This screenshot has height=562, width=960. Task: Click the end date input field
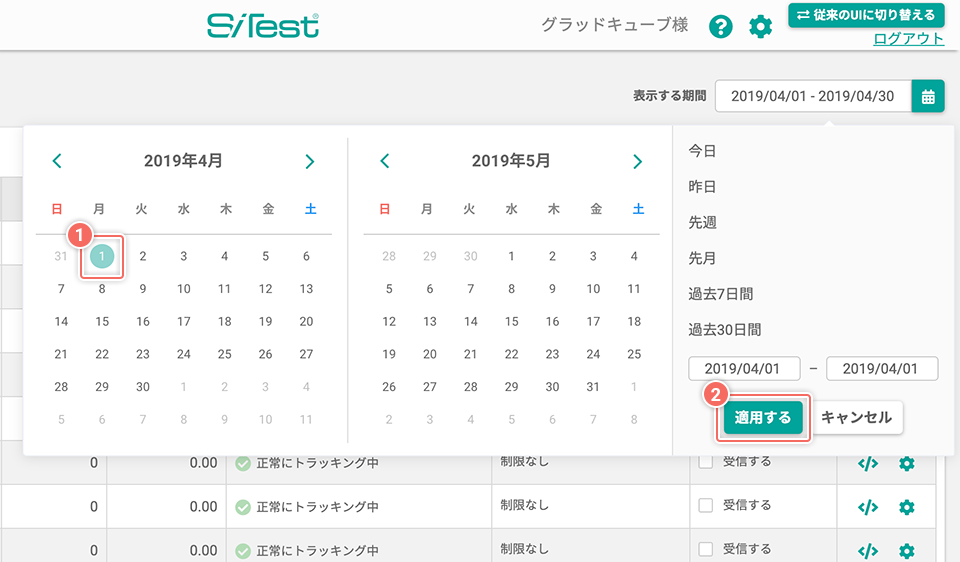pyautogui.click(x=882, y=369)
